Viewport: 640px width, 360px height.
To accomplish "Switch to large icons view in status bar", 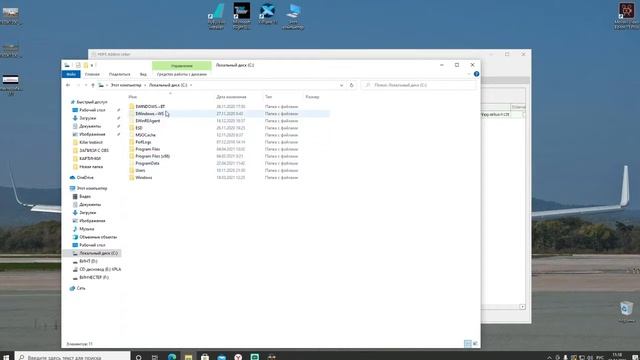I will tap(475, 344).
